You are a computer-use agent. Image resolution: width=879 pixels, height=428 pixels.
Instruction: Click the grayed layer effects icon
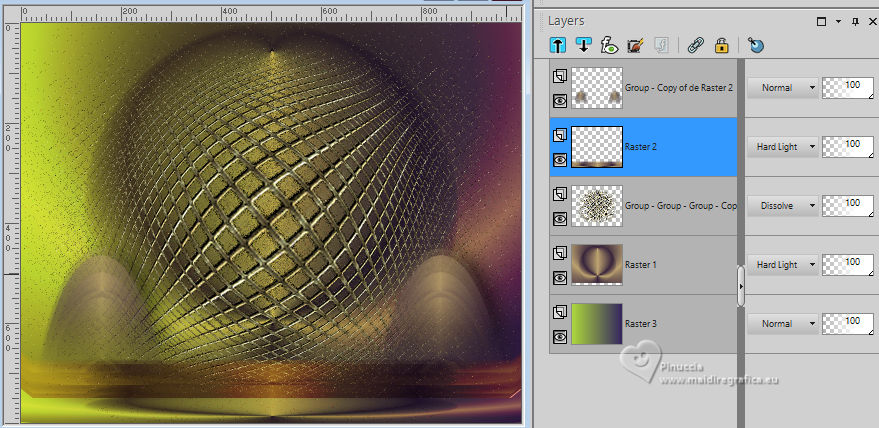[661, 45]
